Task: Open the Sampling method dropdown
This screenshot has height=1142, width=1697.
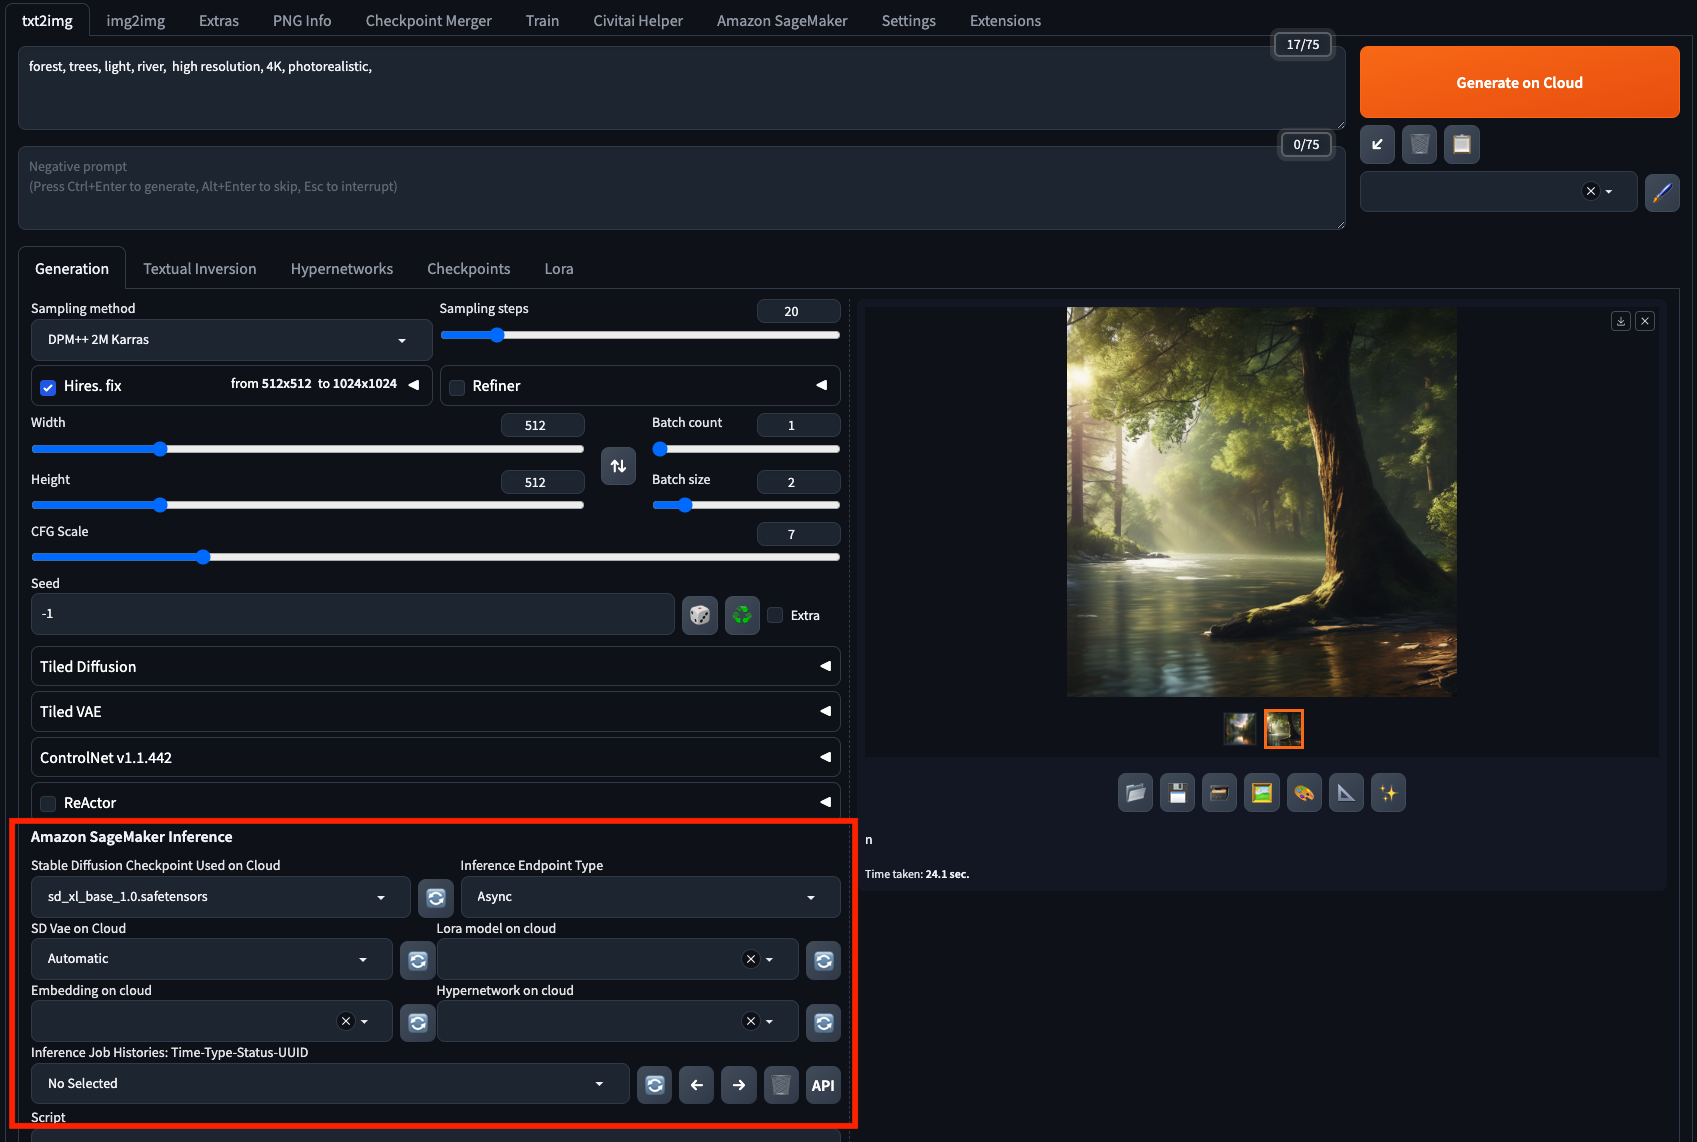Action: point(231,340)
